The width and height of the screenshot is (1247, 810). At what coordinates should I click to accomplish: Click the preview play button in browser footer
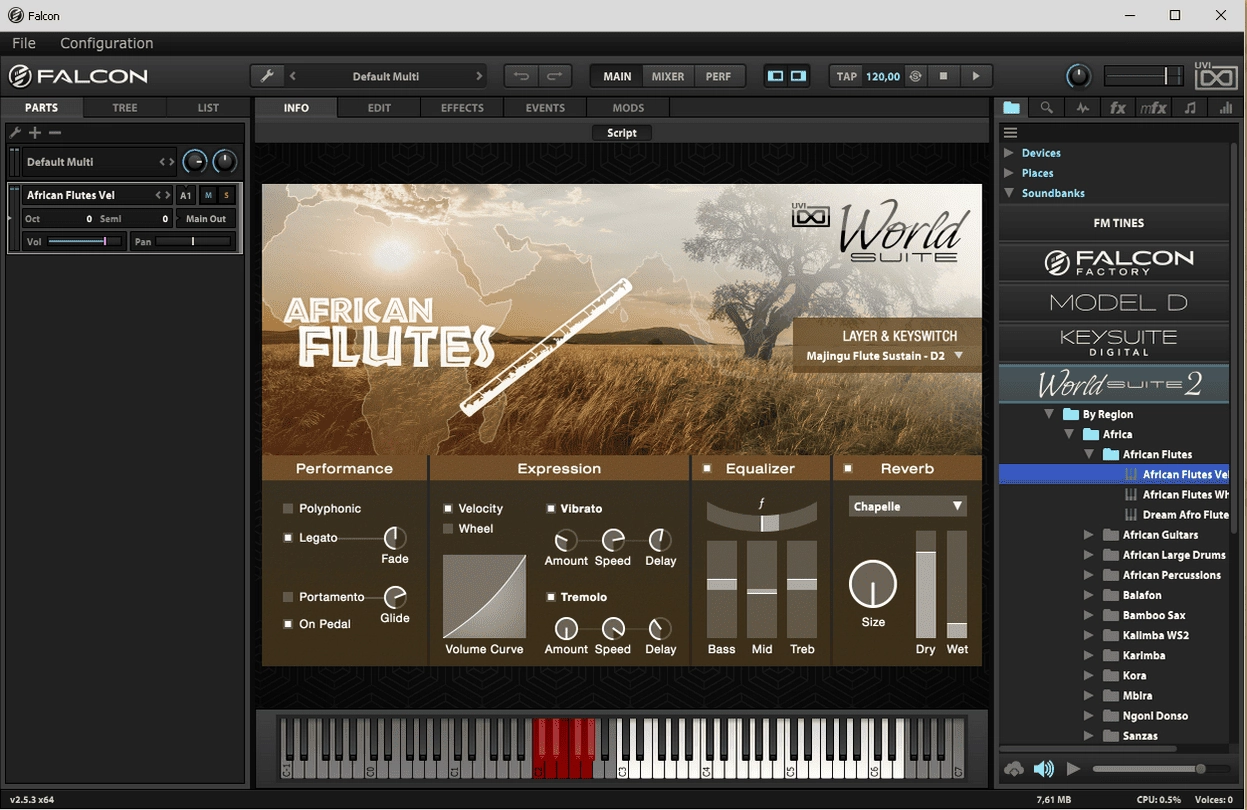[1073, 769]
